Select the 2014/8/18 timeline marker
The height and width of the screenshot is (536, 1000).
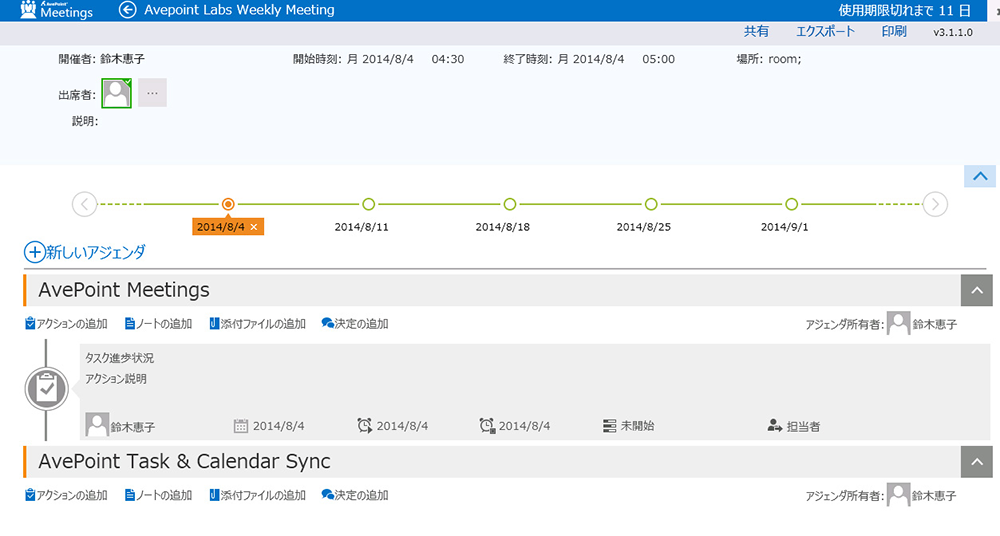[x=510, y=204]
